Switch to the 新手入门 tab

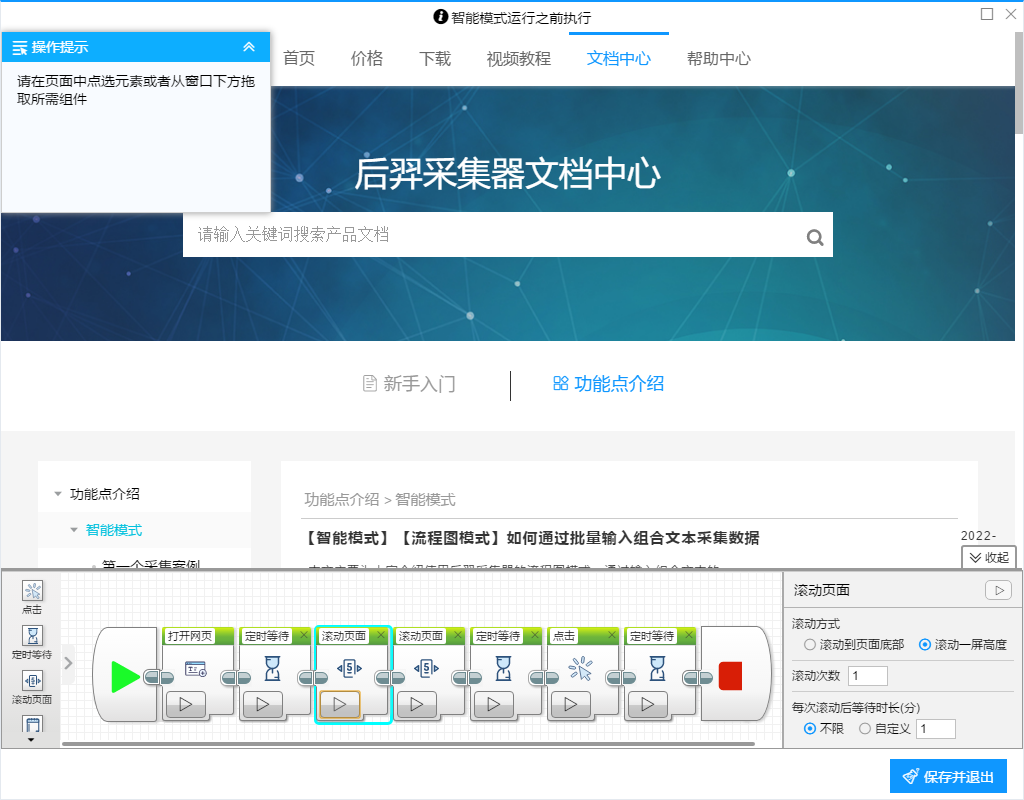coord(409,383)
